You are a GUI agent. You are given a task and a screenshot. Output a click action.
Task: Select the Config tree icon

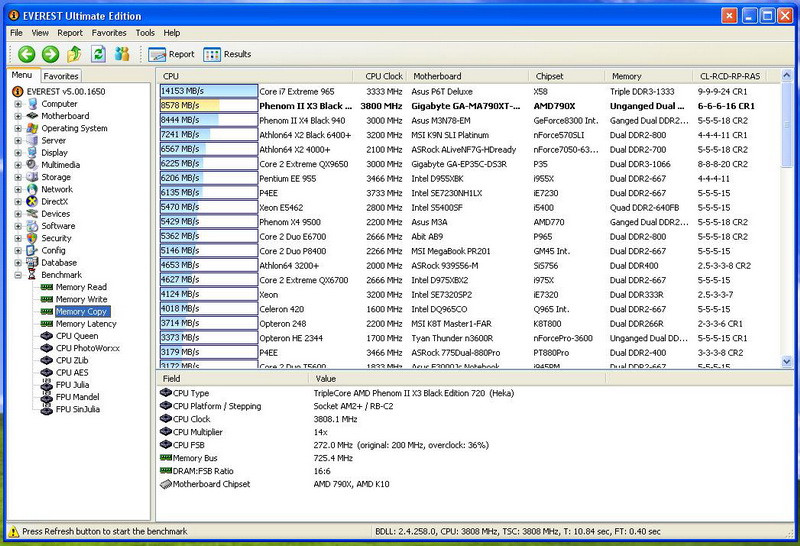click(32, 251)
